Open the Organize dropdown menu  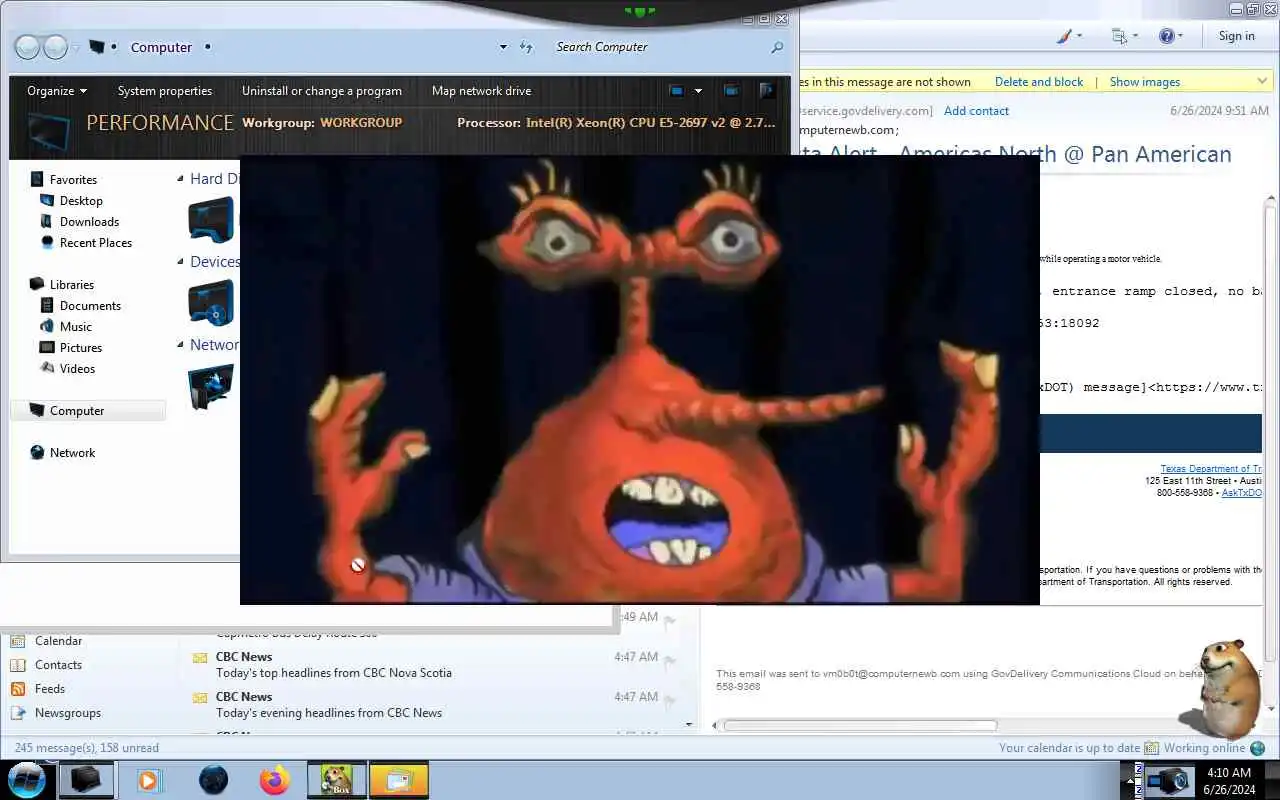[57, 91]
